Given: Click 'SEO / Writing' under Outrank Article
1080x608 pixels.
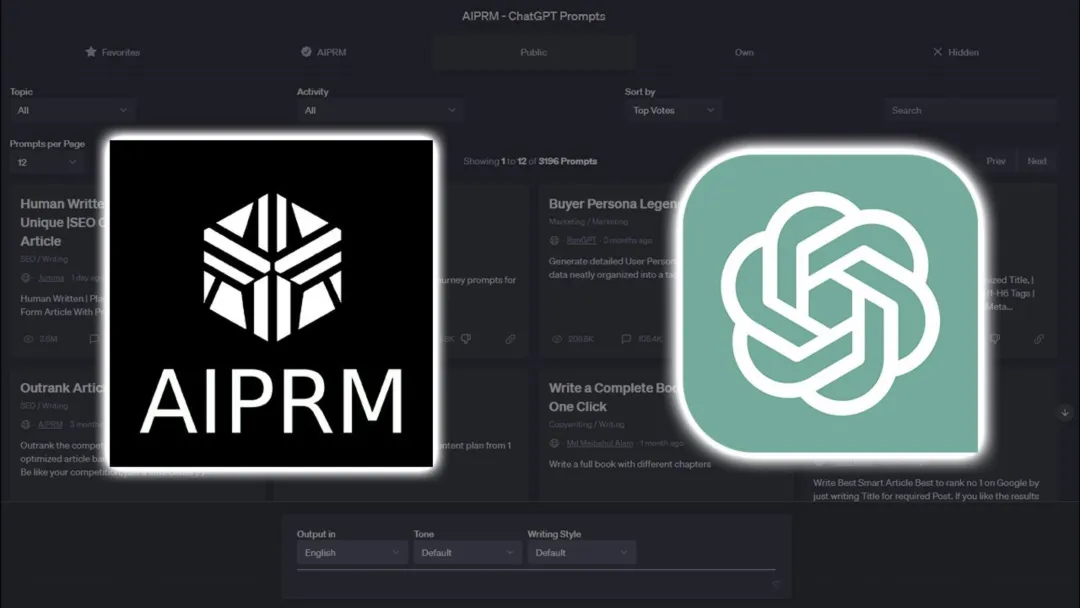Looking at the screenshot, I should pyautogui.click(x=44, y=406).
